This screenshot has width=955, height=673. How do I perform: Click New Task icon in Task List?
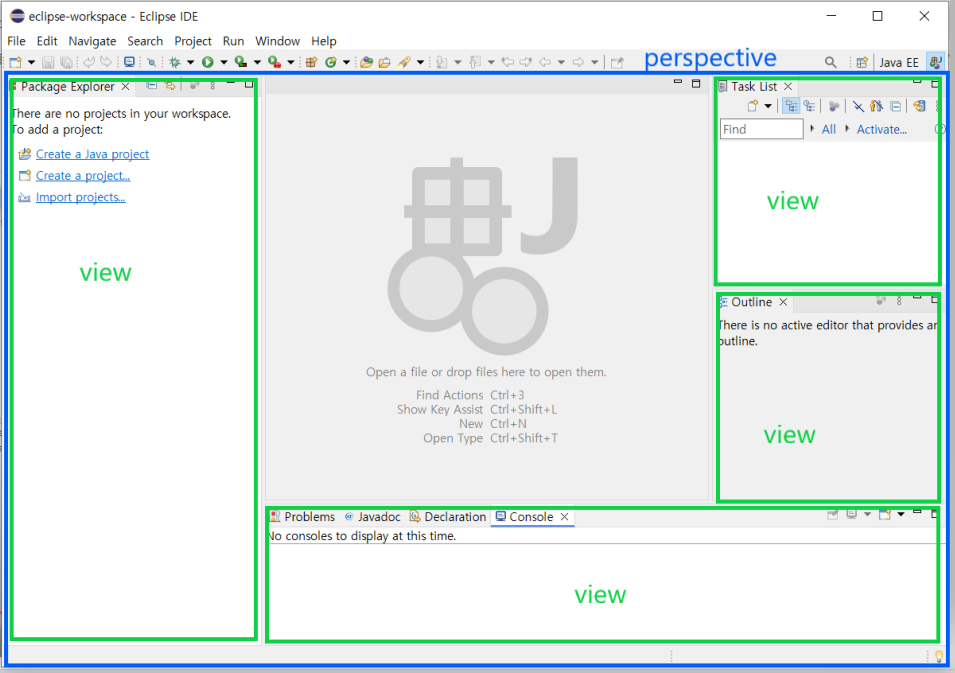tap(753, 106)
